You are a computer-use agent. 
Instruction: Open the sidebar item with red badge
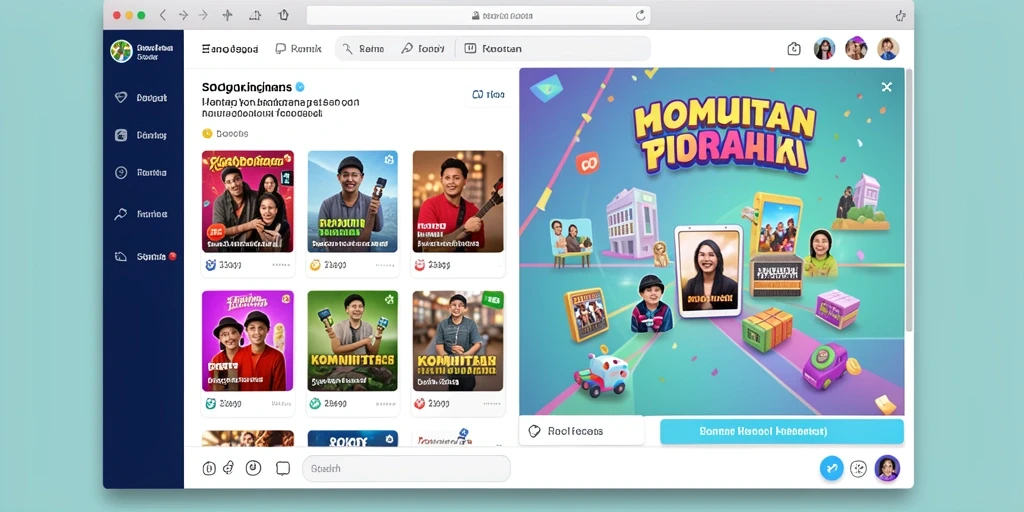144,257
